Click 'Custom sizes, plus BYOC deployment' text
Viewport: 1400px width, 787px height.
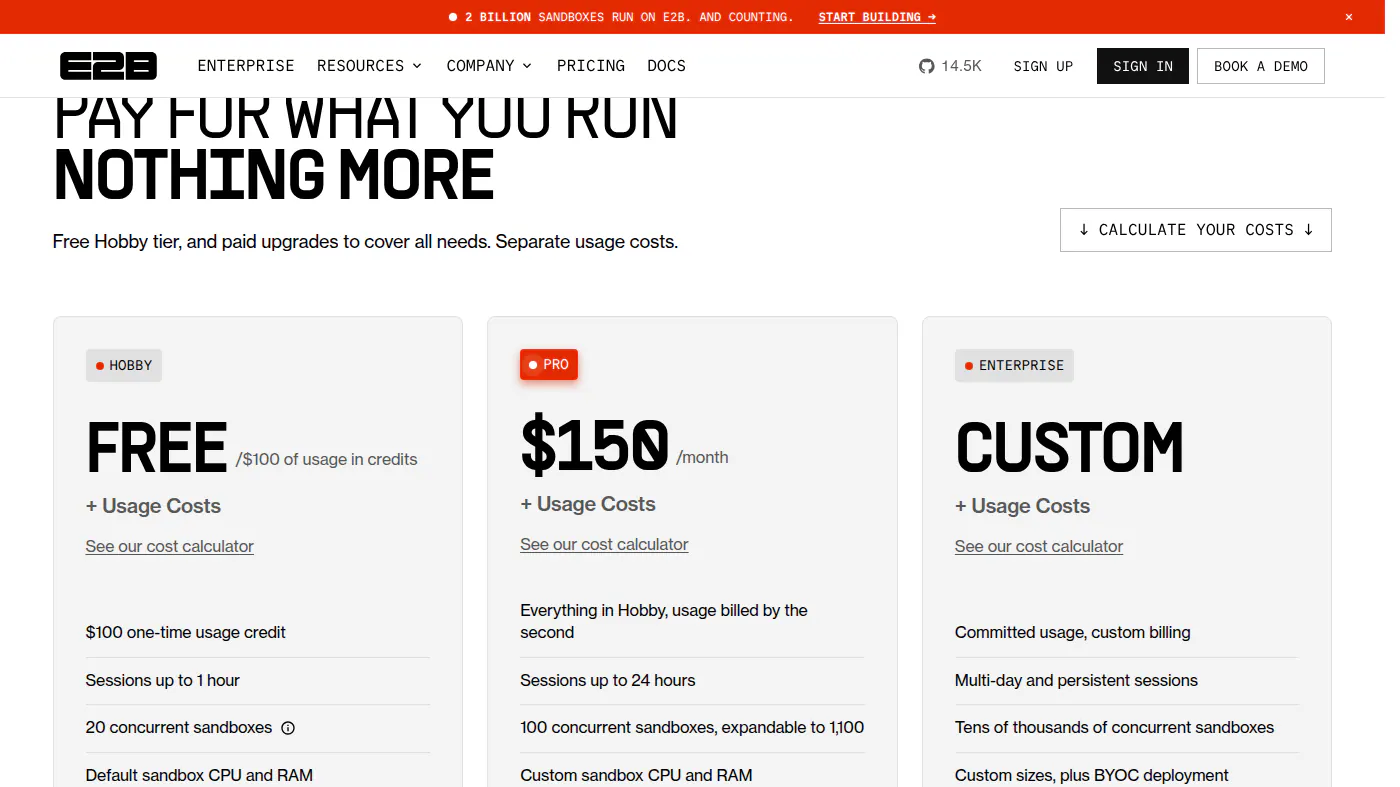(1092, 775)
